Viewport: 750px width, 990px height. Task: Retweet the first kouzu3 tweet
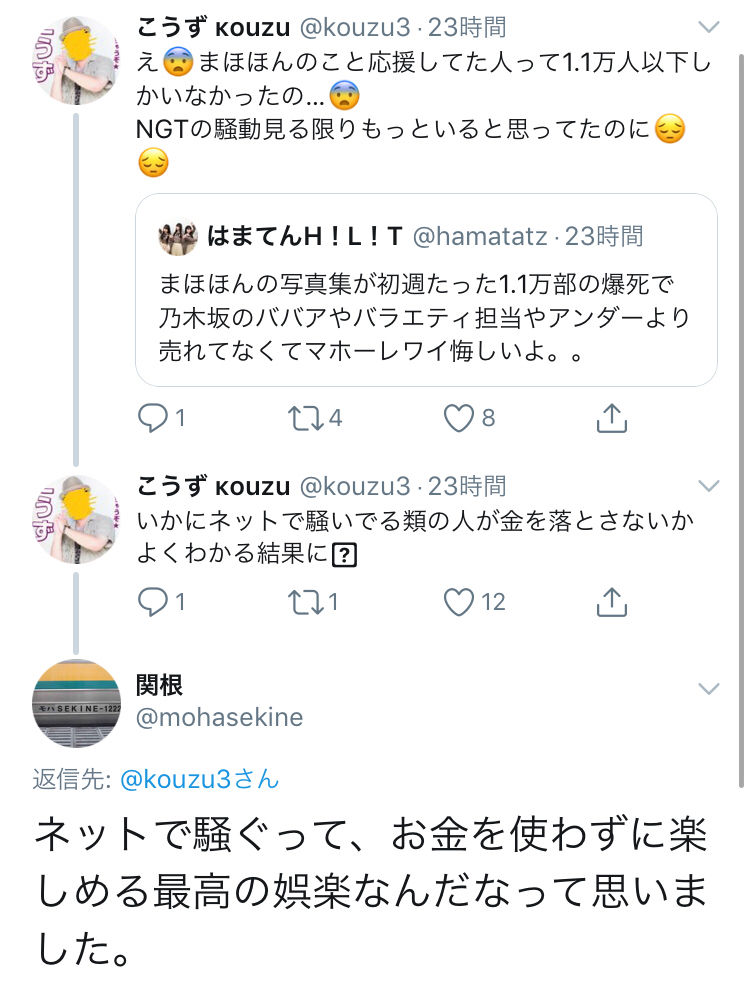click(300, 417)
